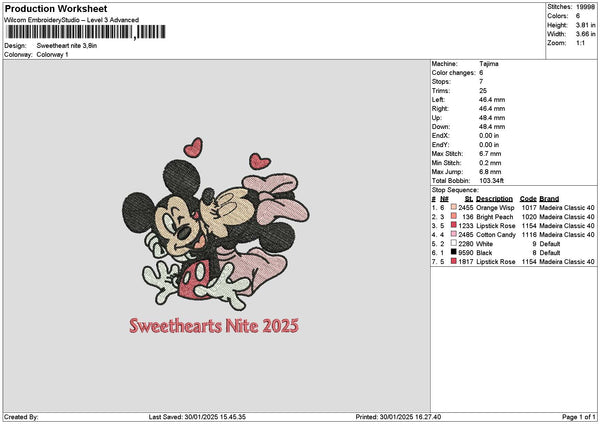Viewport: 600px width, 424px height.
Task: Select the White thread color swatch
Action: [x=453, y=243]
